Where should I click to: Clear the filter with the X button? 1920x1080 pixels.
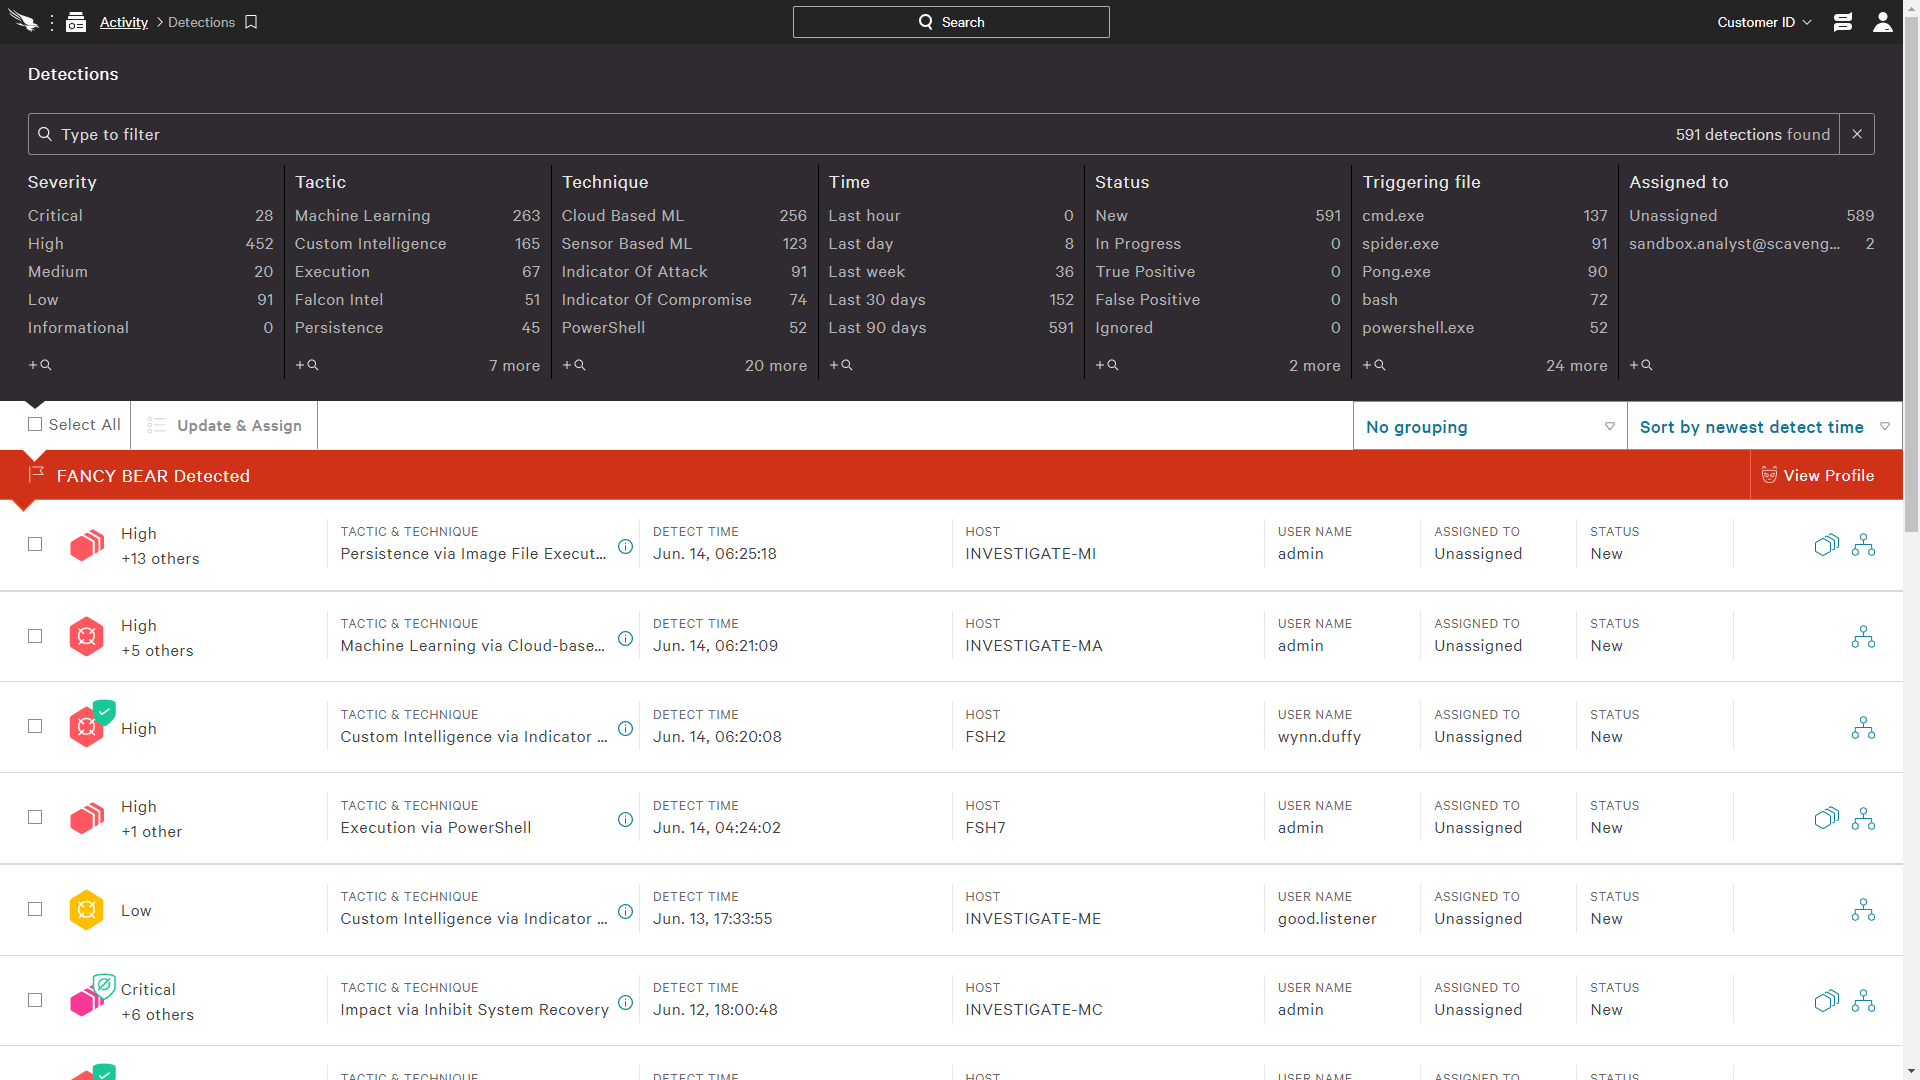[x=1857, y=134]
